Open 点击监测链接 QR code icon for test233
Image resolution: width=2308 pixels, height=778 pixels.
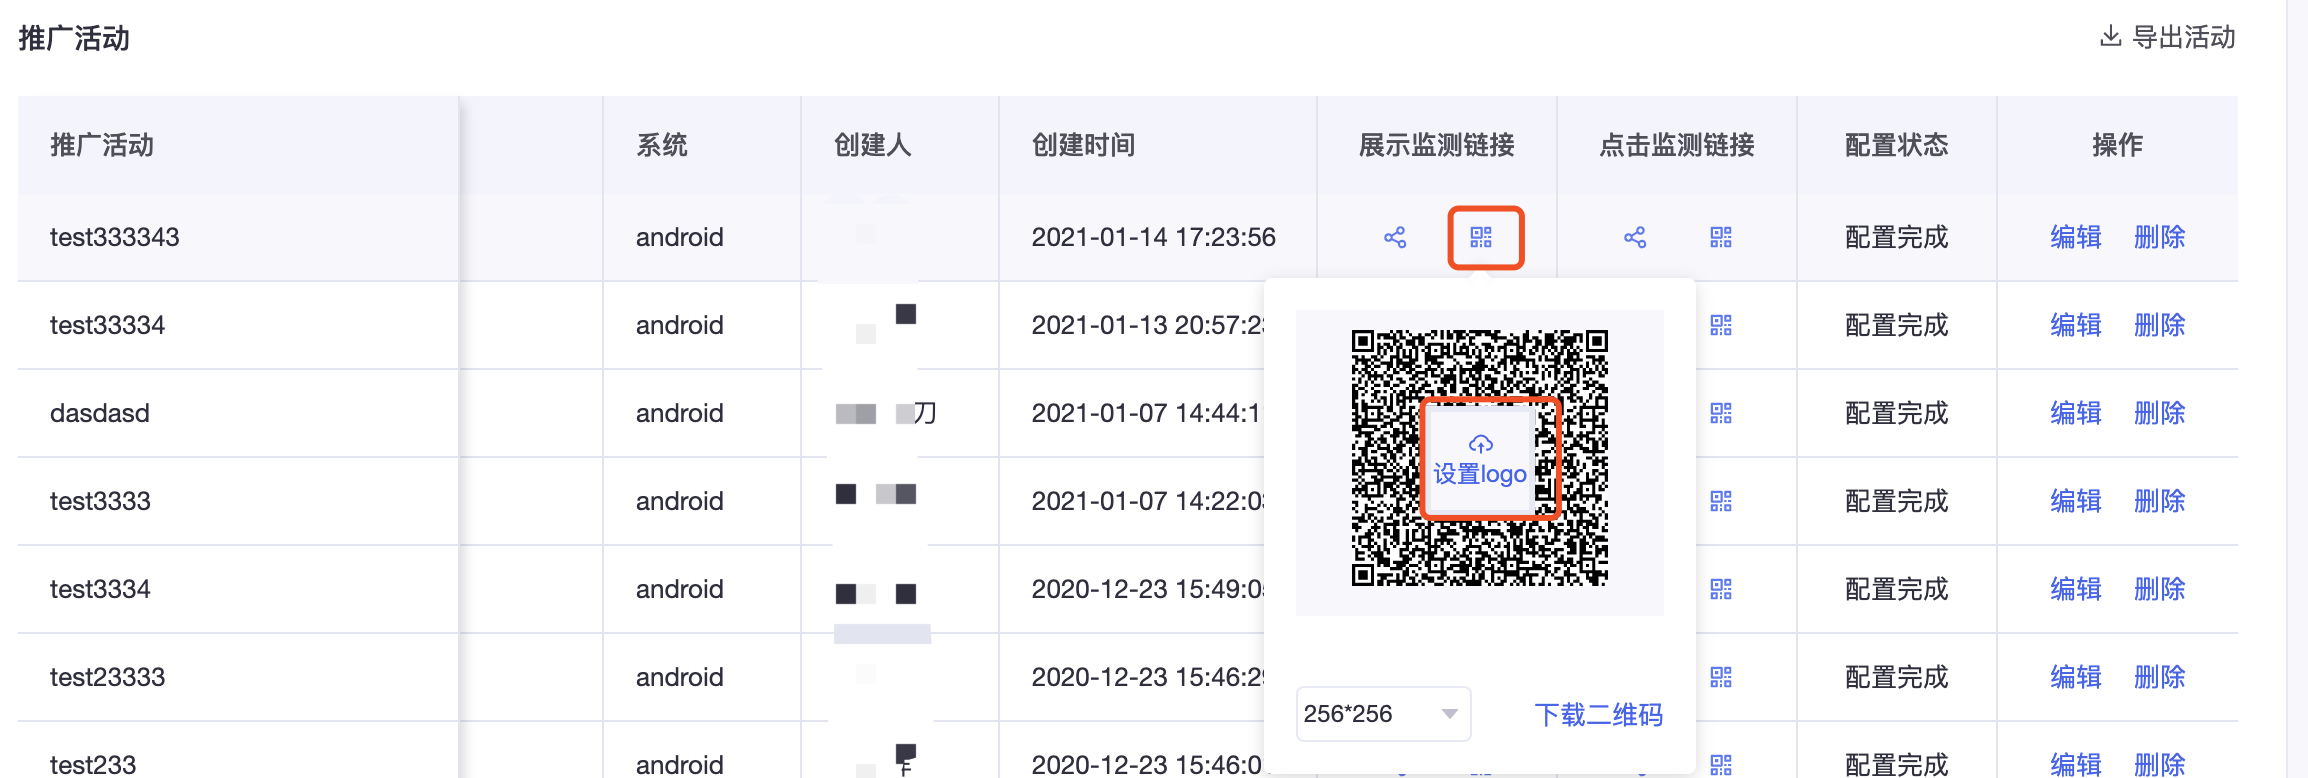tap(1721, 765)
